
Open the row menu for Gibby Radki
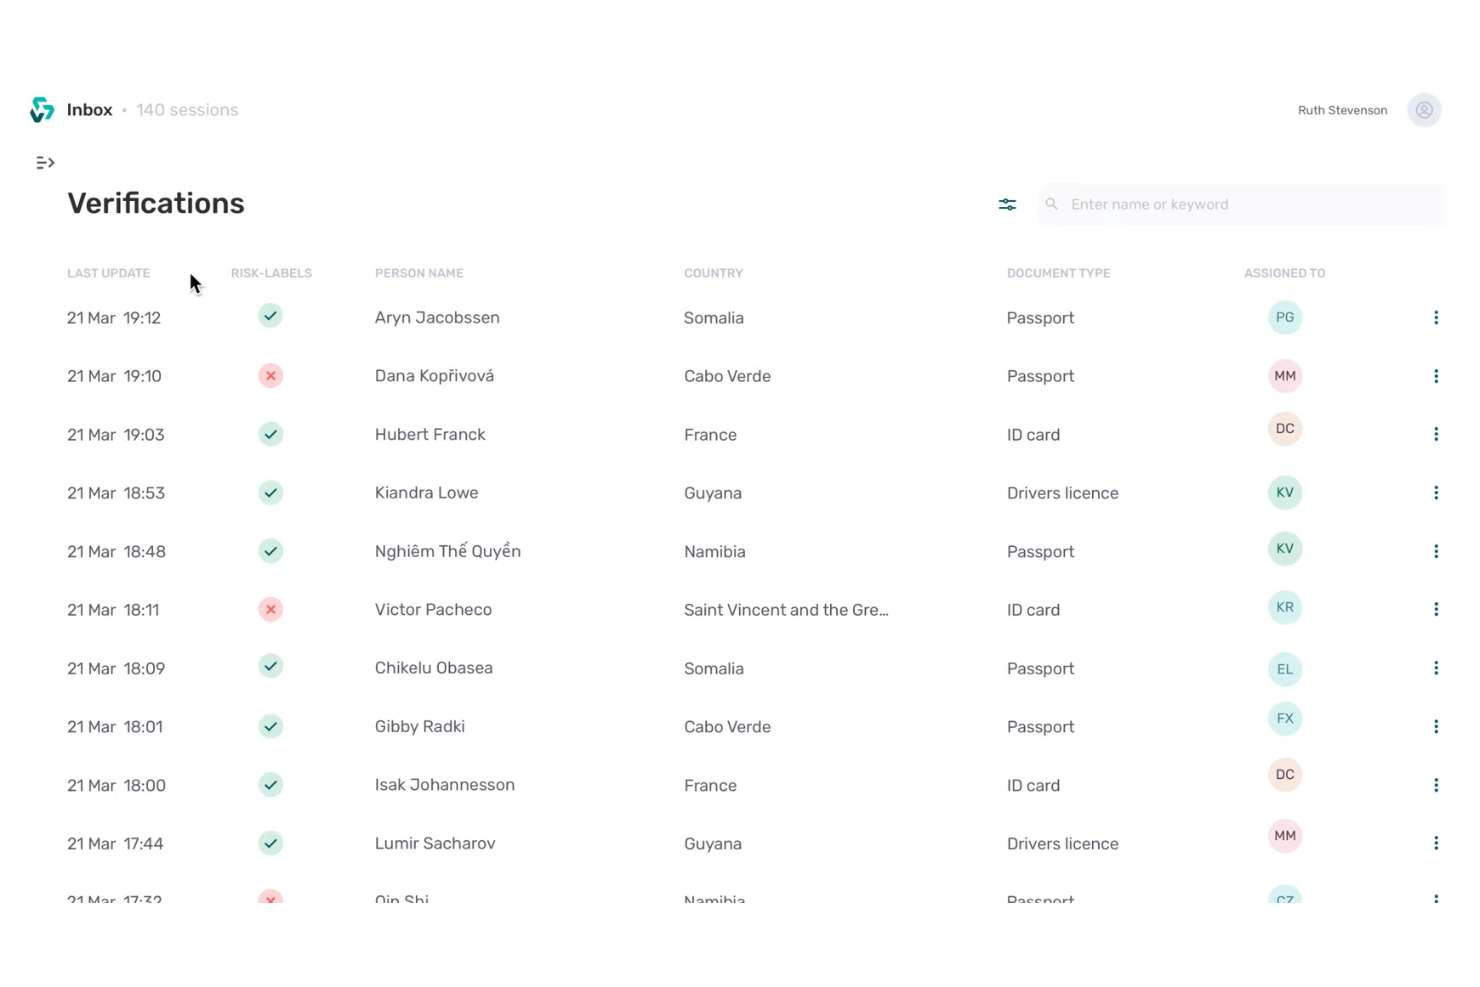tap(1436, 726)
